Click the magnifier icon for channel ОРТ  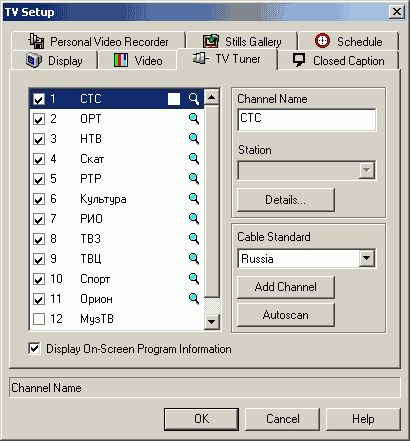pyautogui.click(x=194, y=119)
